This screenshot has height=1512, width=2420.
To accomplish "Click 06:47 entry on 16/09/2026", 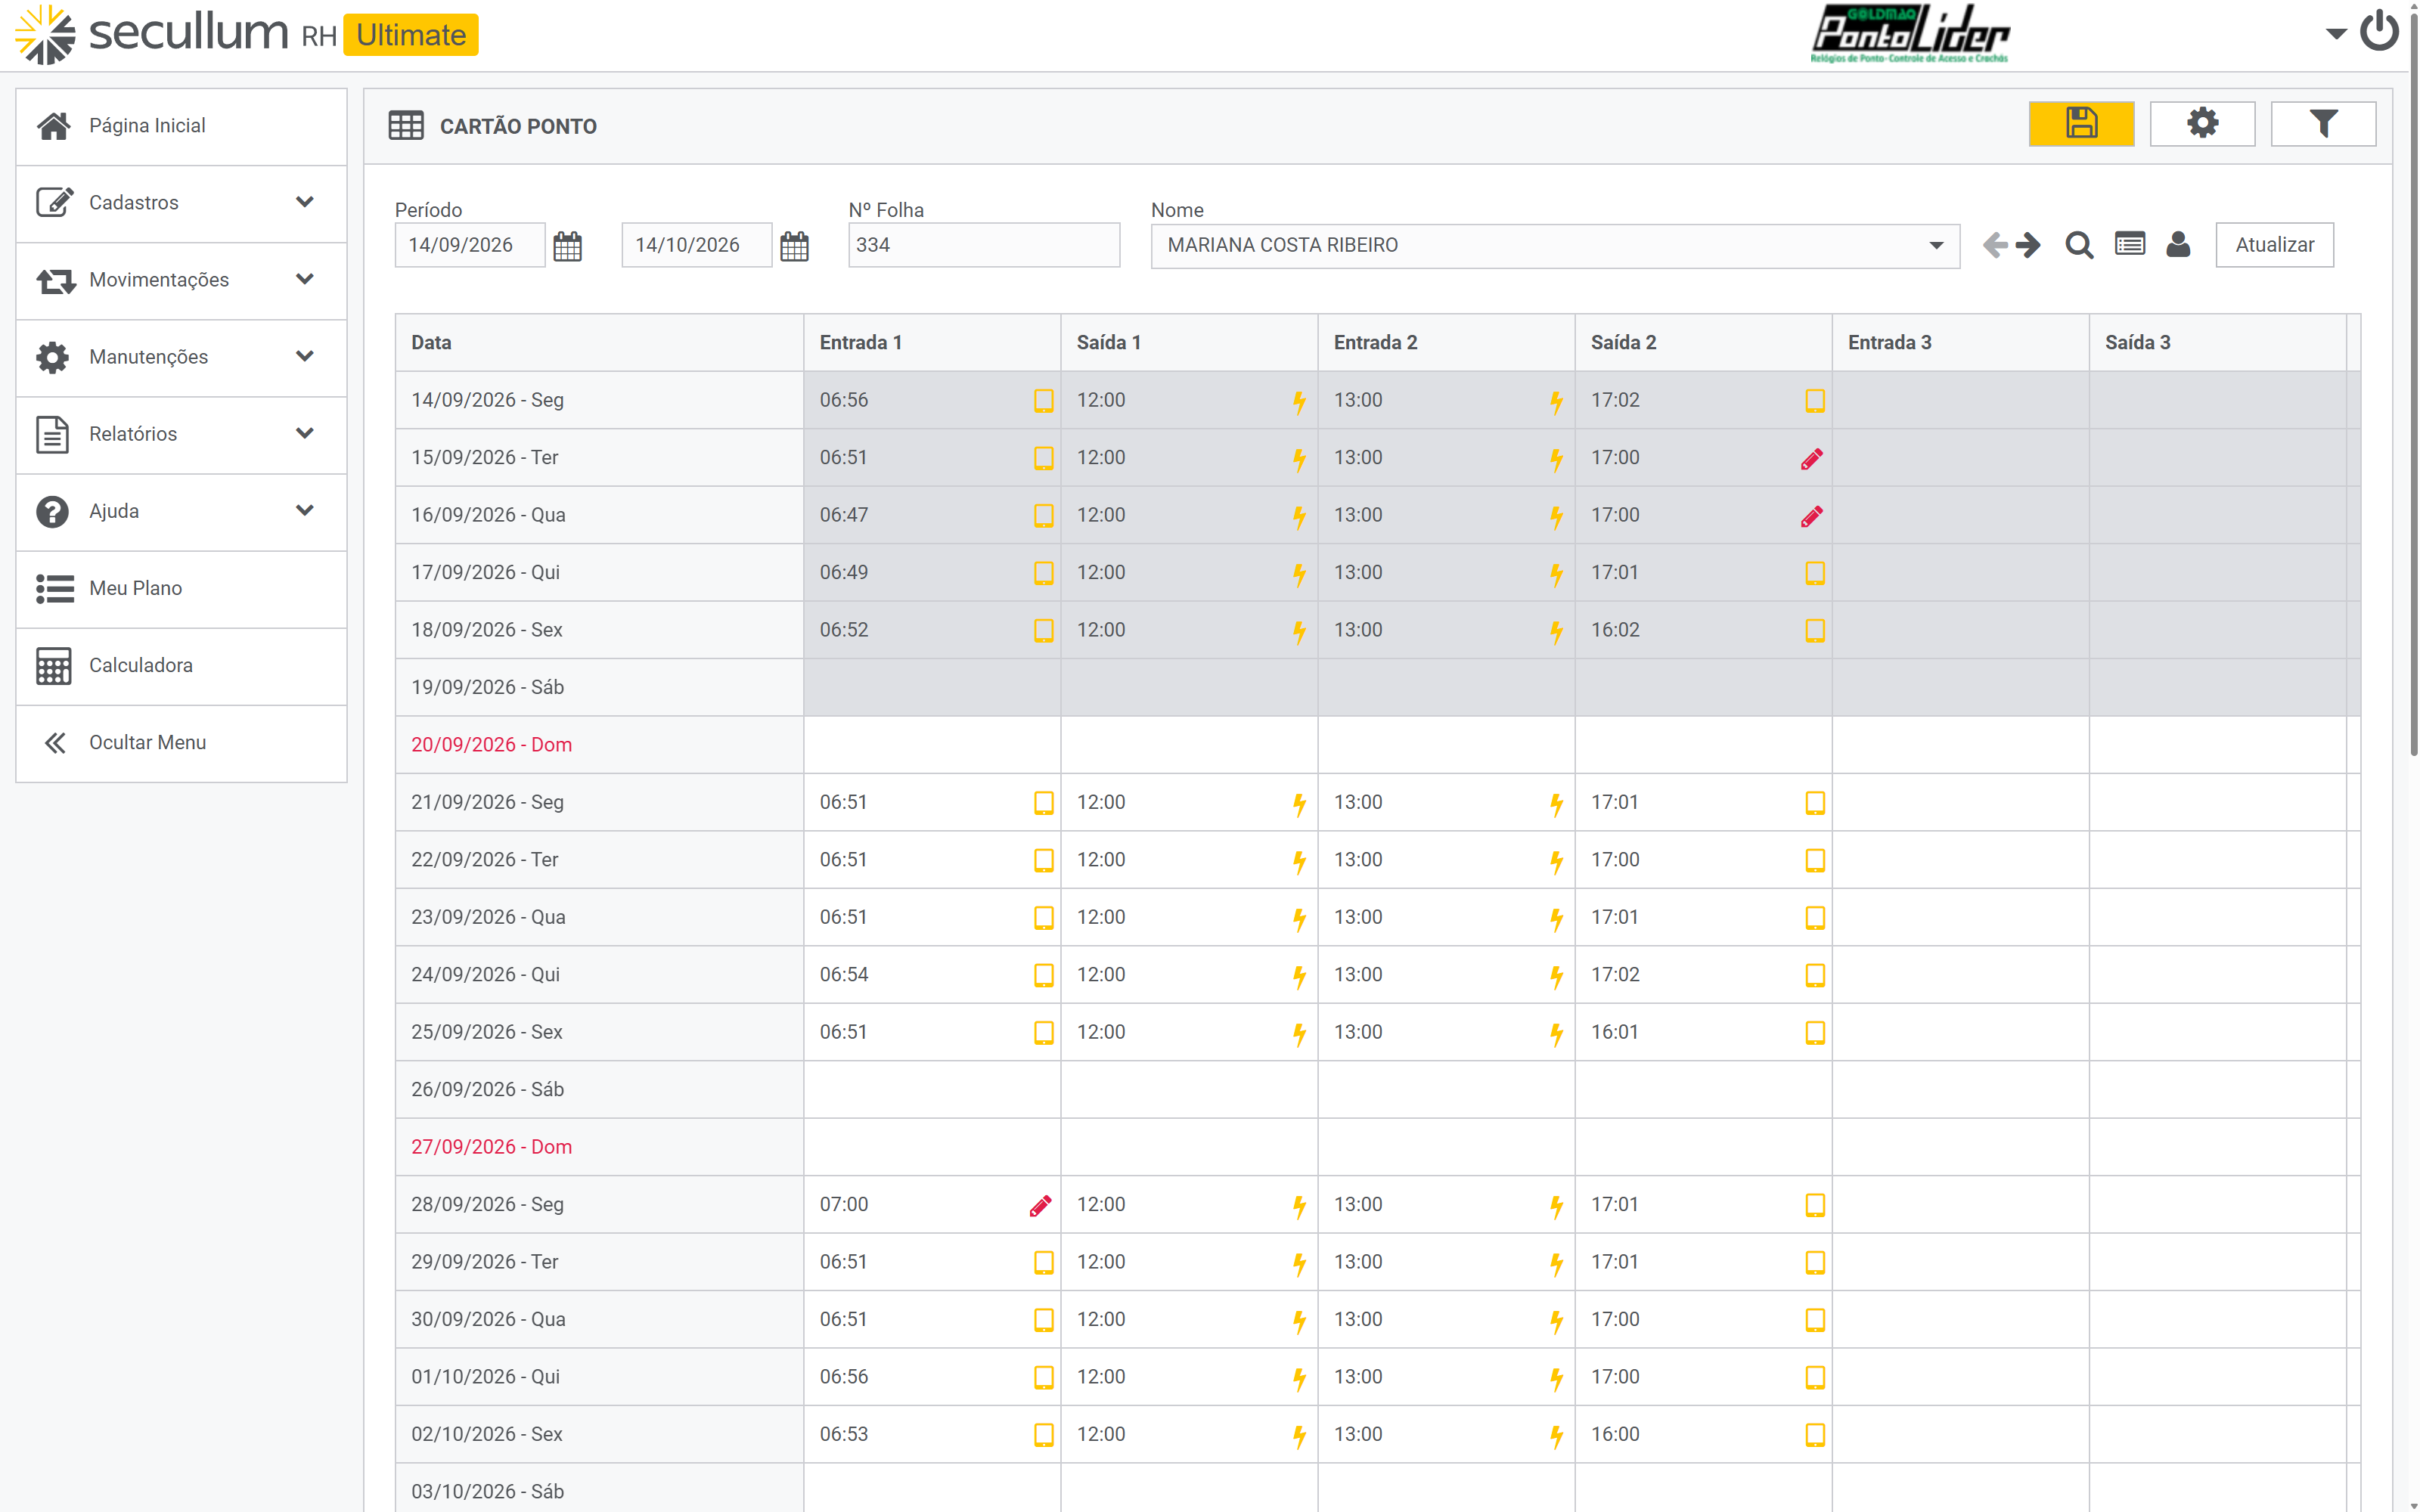I will (x=844, y=515).
